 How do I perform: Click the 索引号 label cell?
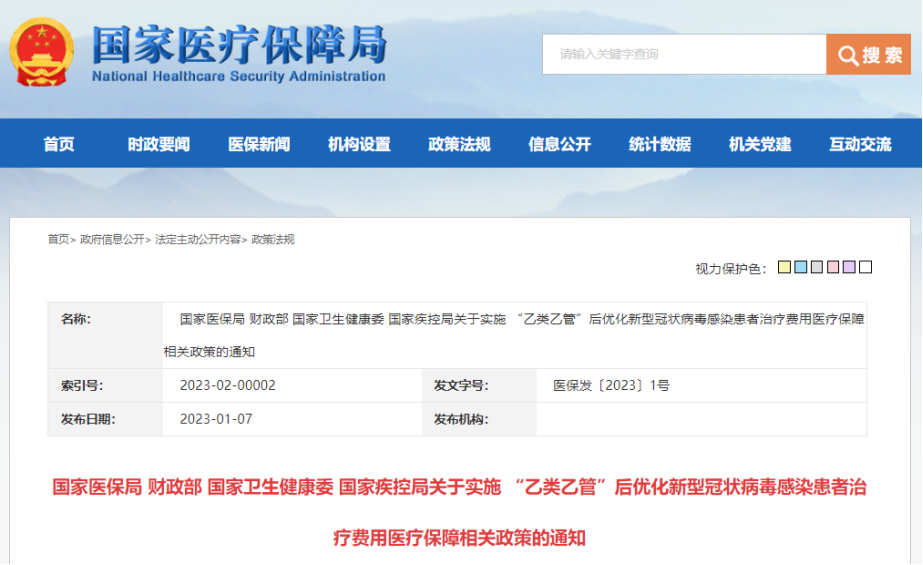[105, 385]
